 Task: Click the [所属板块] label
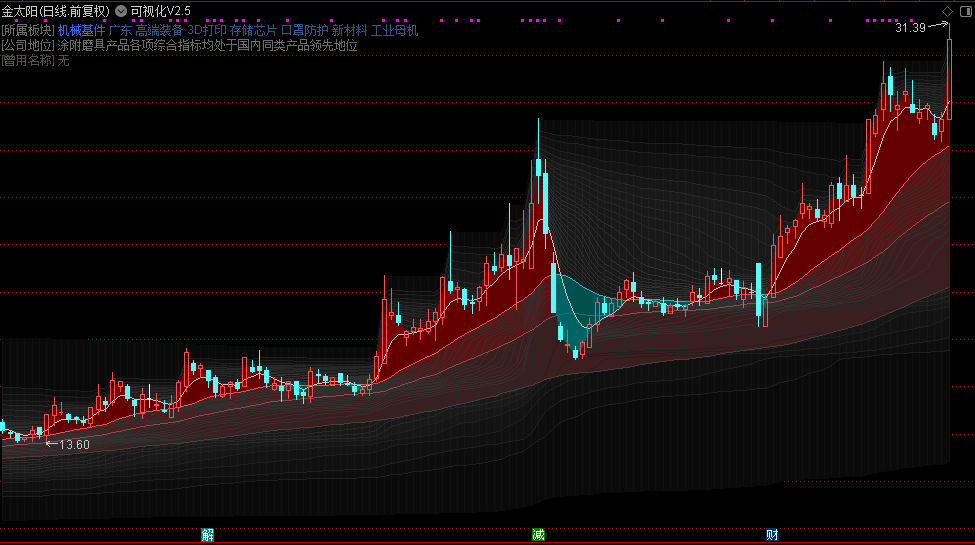28,30
